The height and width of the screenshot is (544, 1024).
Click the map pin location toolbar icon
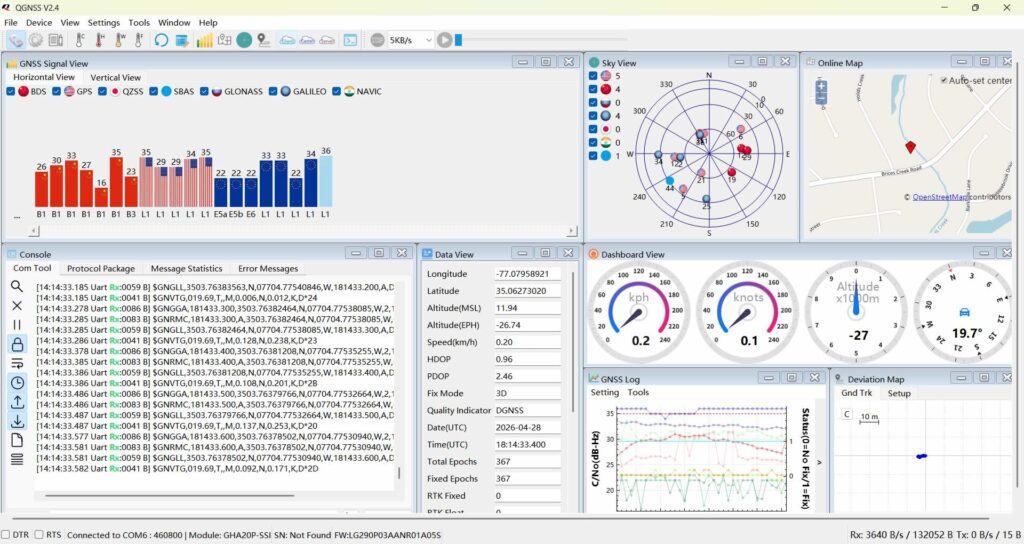point(263,40)
